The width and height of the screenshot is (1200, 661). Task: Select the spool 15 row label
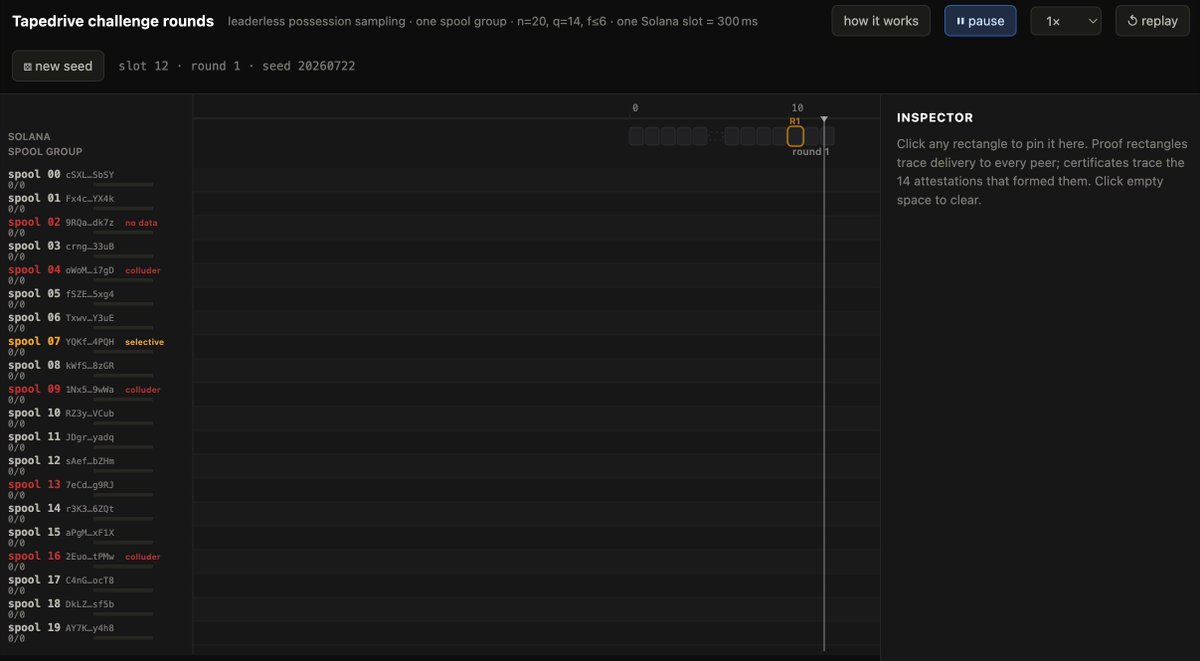click(x=34, y=532)
